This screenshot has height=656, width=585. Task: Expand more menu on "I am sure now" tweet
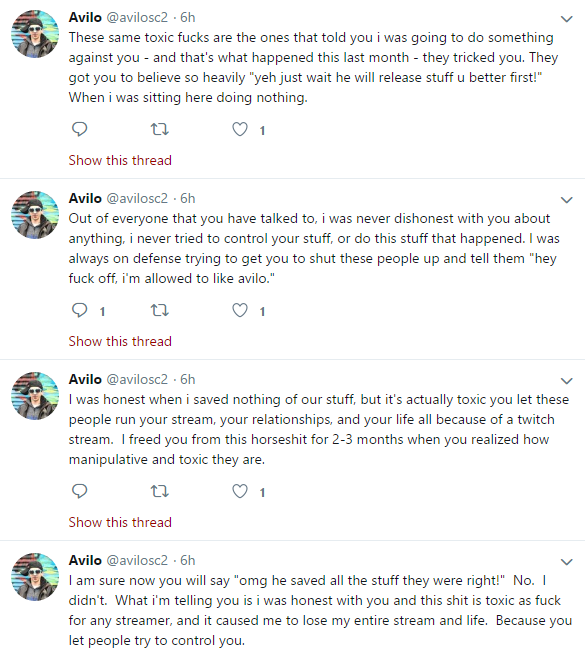tap(567, 562)
